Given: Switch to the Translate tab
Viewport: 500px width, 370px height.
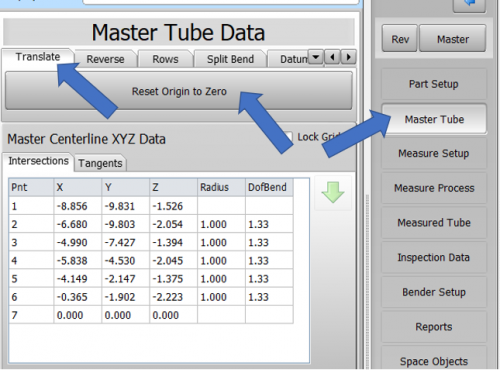Looking at the screenshot, I should (38, 57).
